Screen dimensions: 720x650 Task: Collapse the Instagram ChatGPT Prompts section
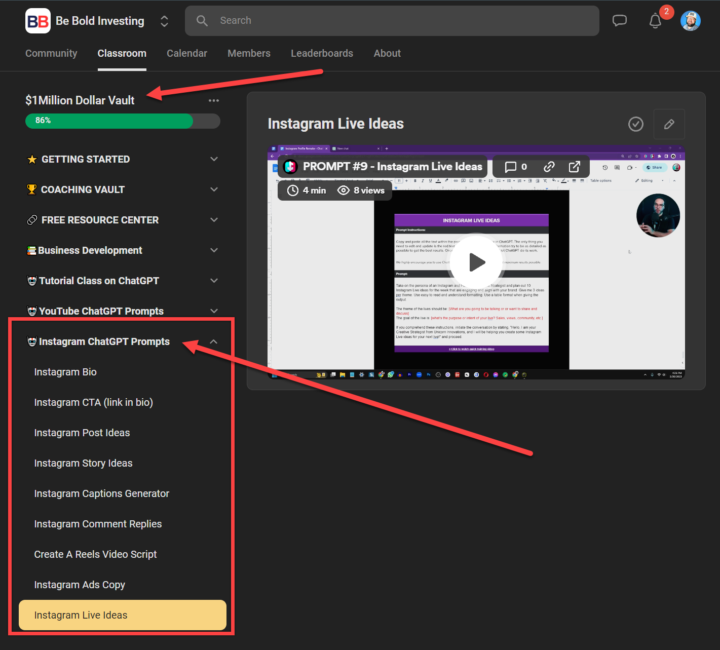coord(213,342)
